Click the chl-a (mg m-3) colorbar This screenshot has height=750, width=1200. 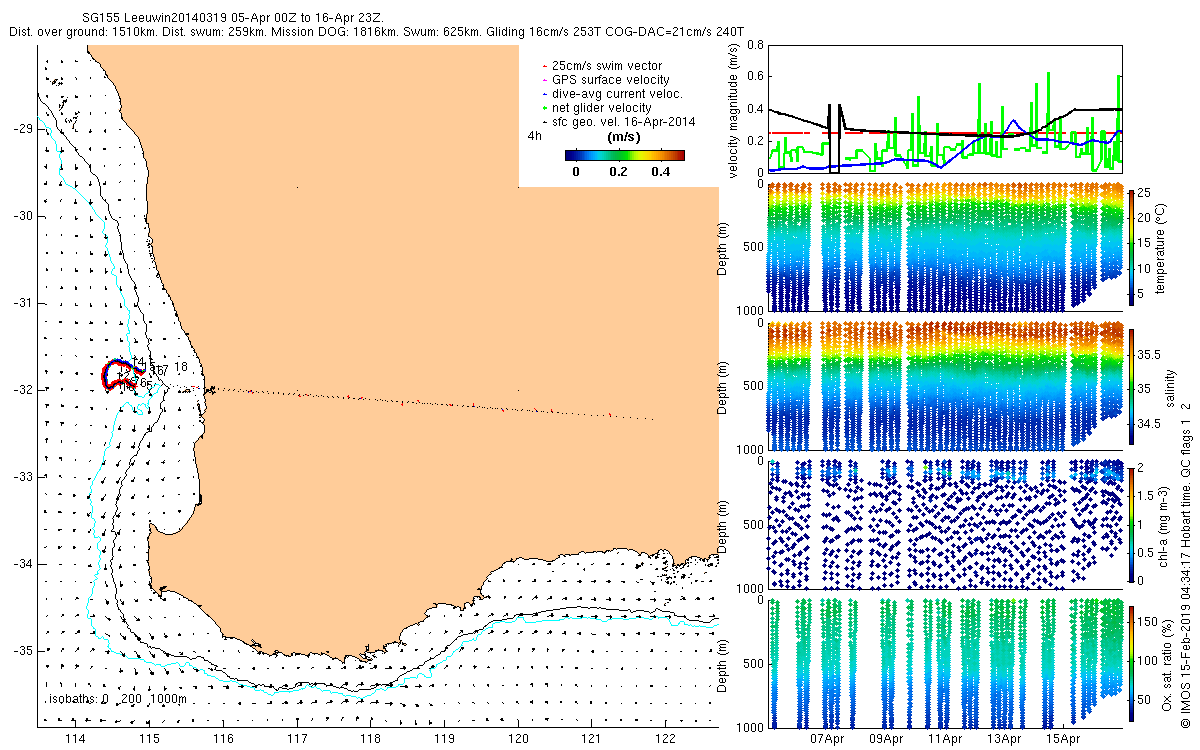[1131, 524]
